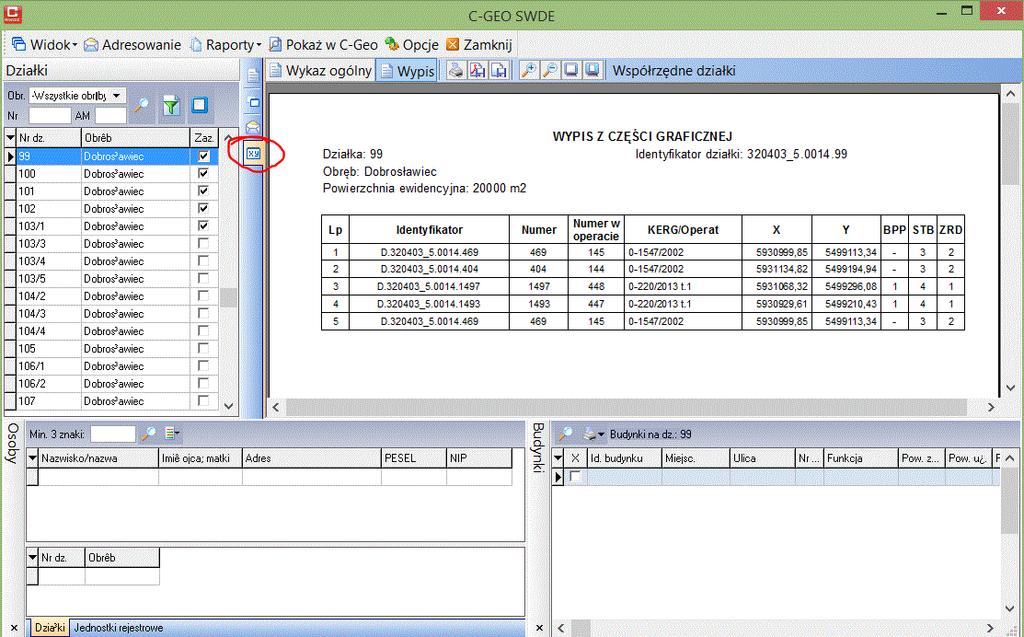Click the Działki list scroll down arrow
The width and height of the screenshot is (1024, 637).
pos(229,406)
